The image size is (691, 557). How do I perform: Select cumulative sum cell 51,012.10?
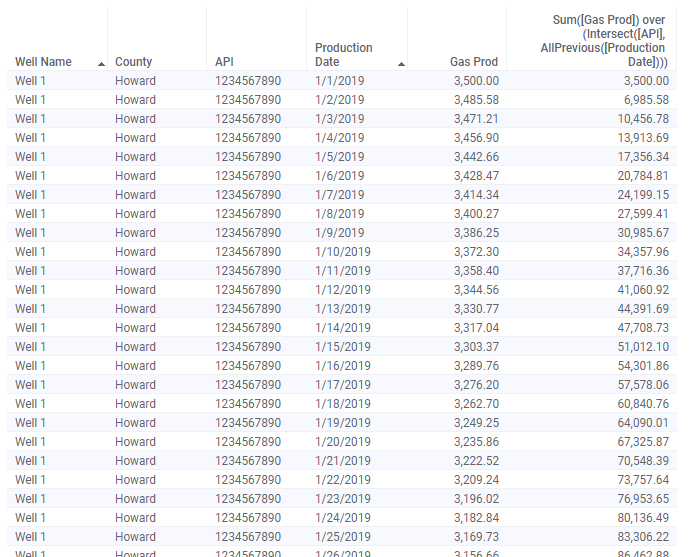[643, 346]
